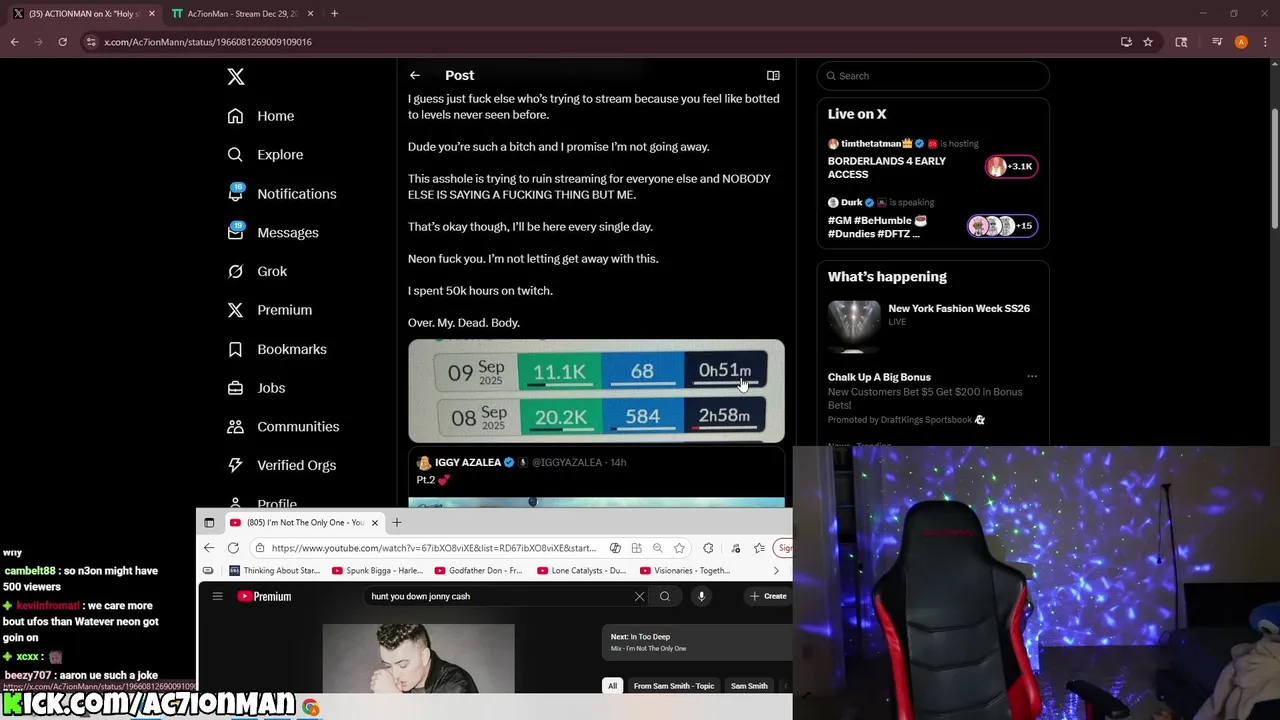The height and width of the screenshot is (720, 1280).
Task: Click YouTube voice search microphone
Action: [x=701, y=596]
